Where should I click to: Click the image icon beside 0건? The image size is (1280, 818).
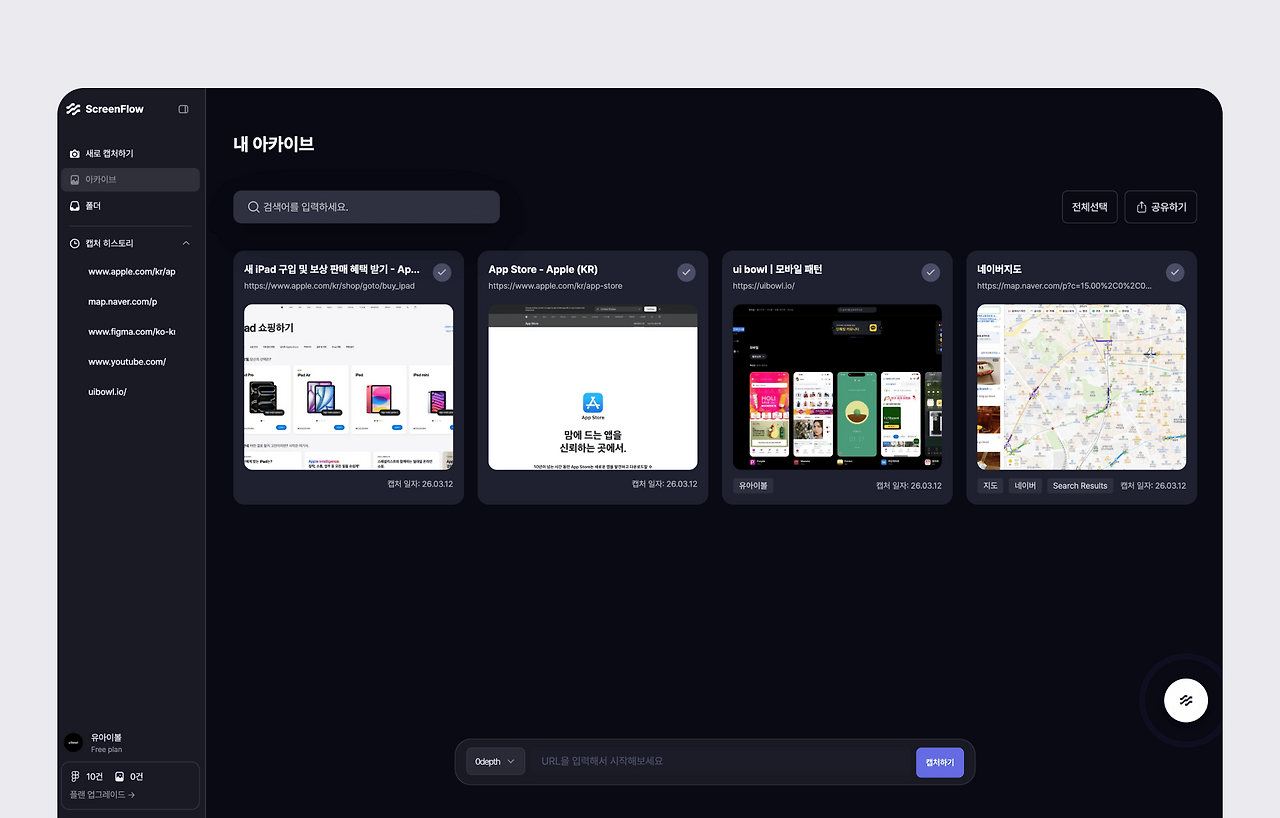click(x=119, y=776)
